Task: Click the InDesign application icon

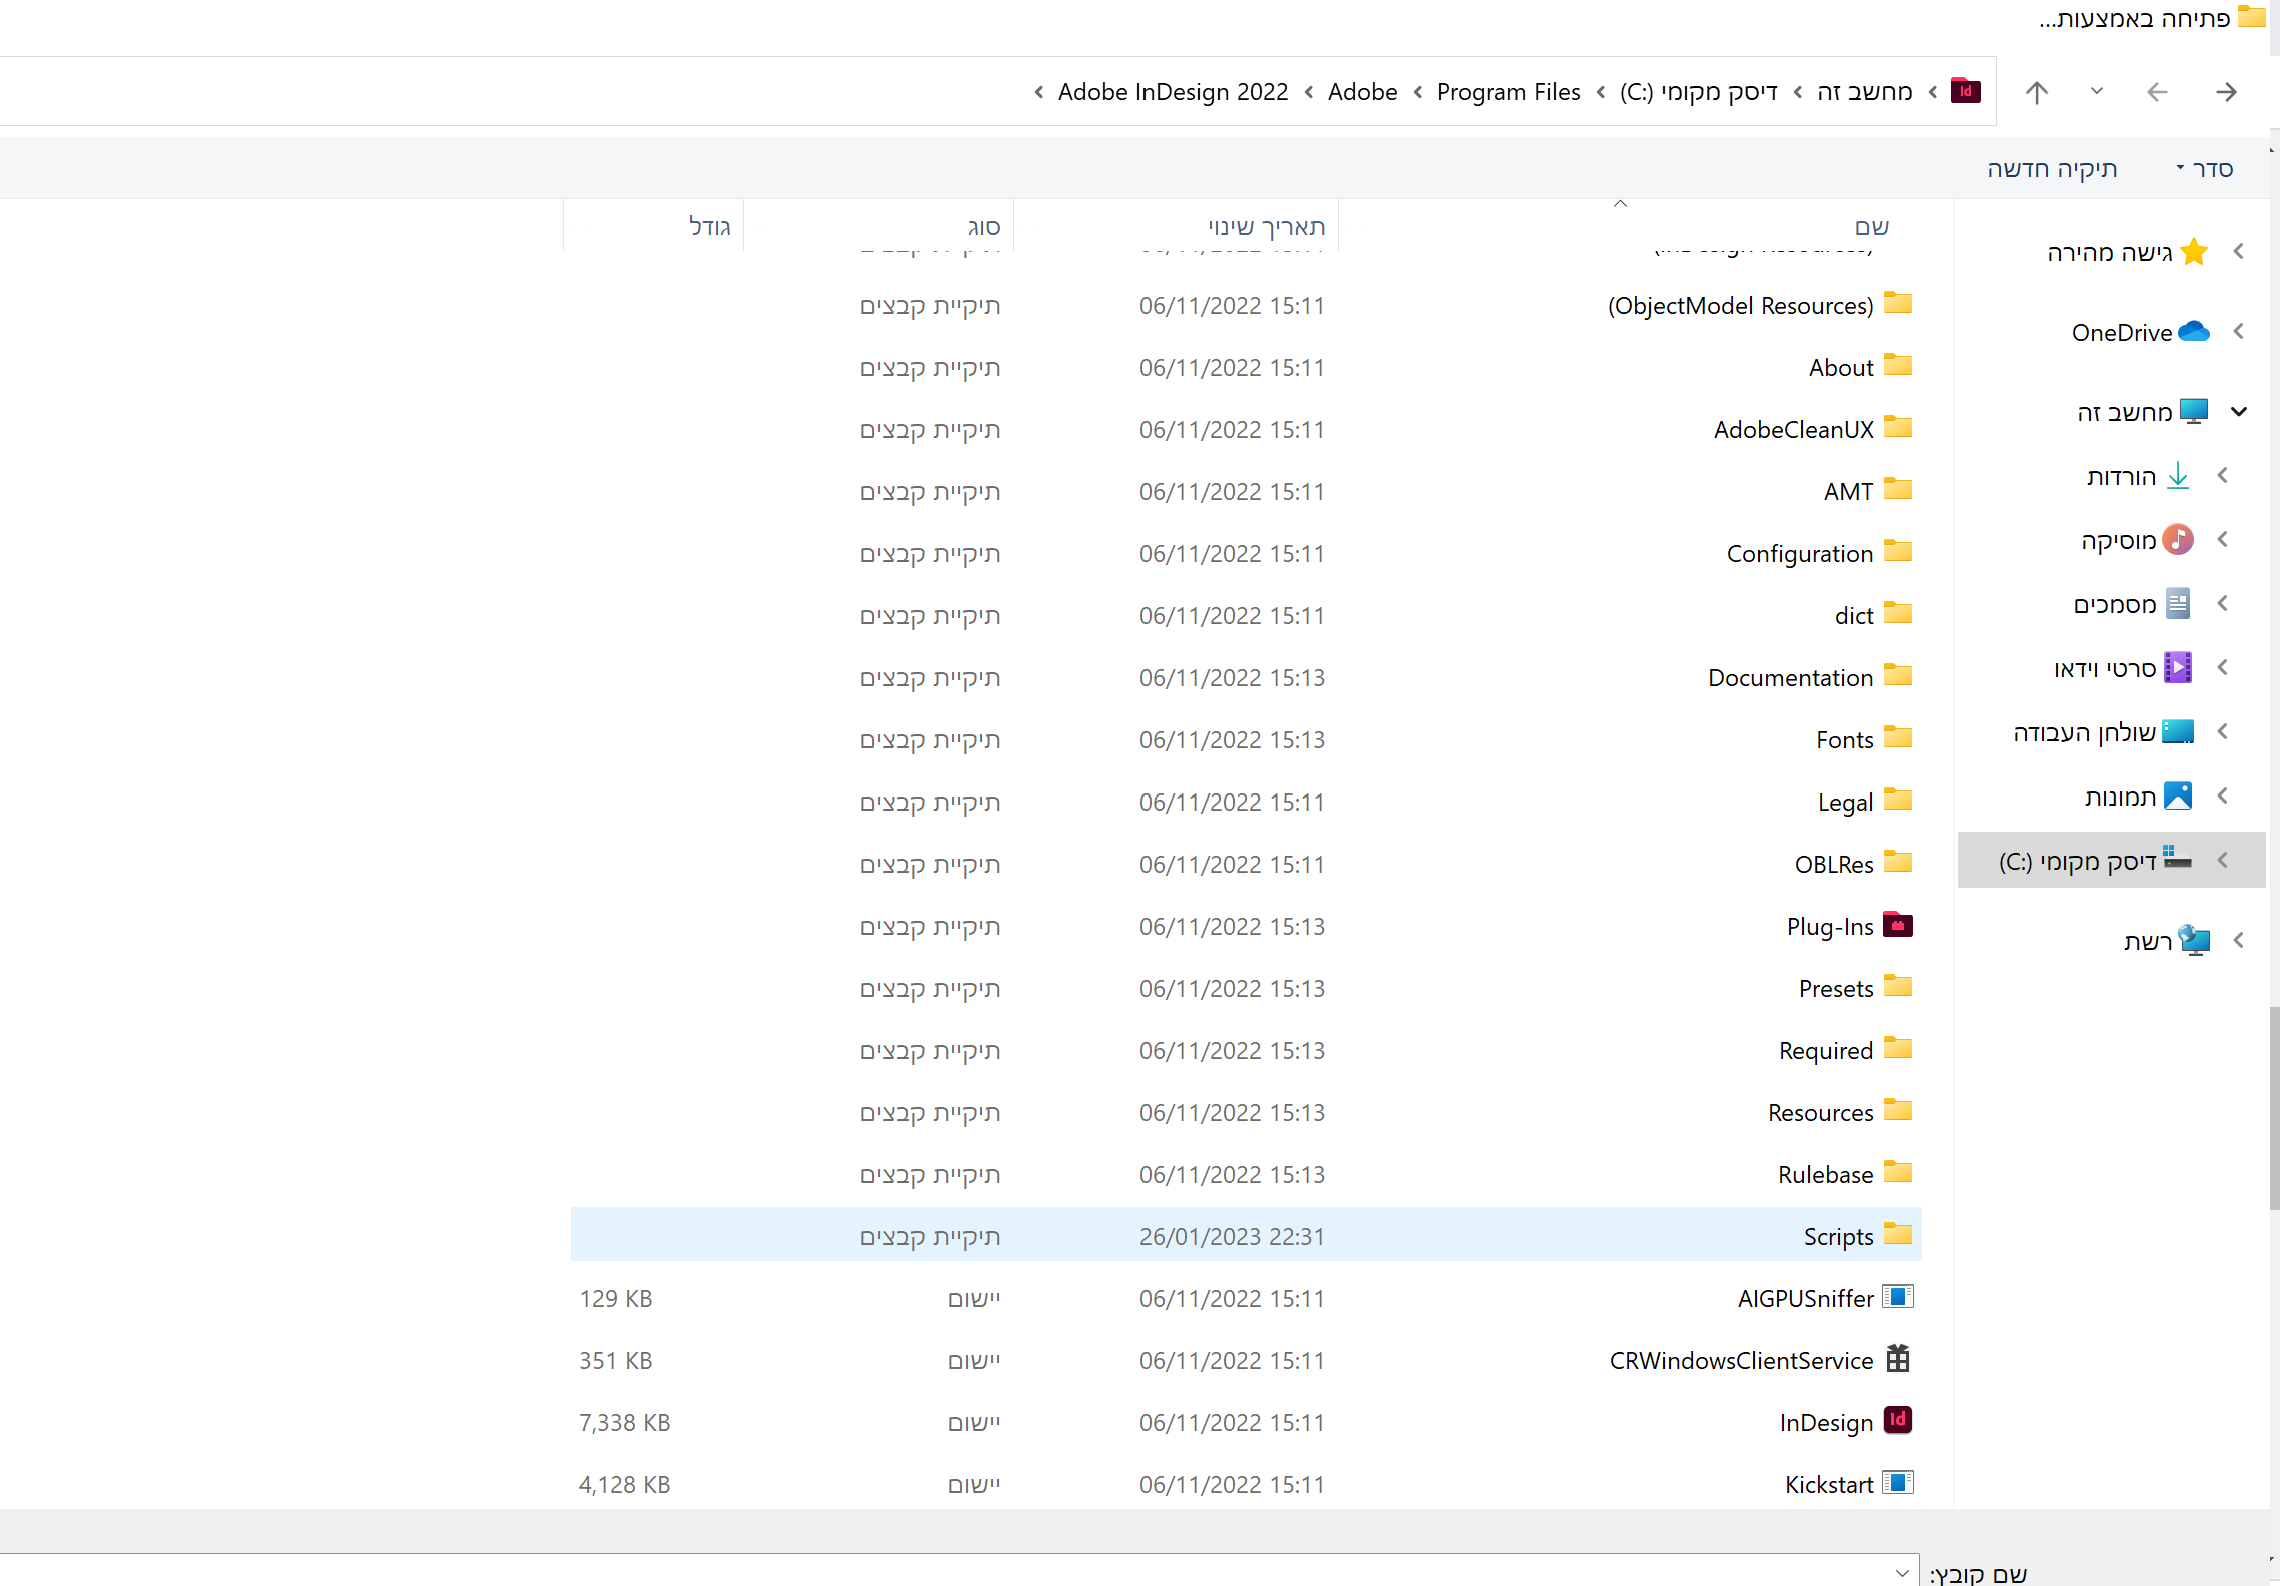Action: tap(1897, 1420)
